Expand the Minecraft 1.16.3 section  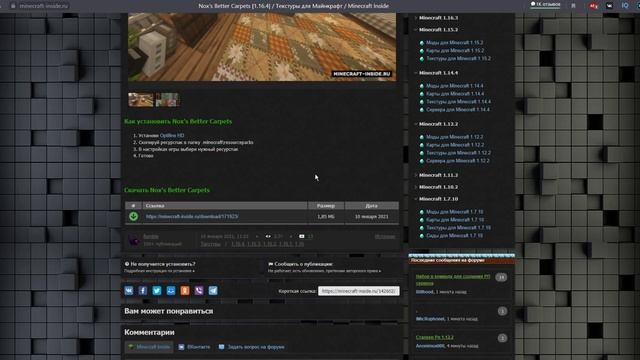[438, 18]
